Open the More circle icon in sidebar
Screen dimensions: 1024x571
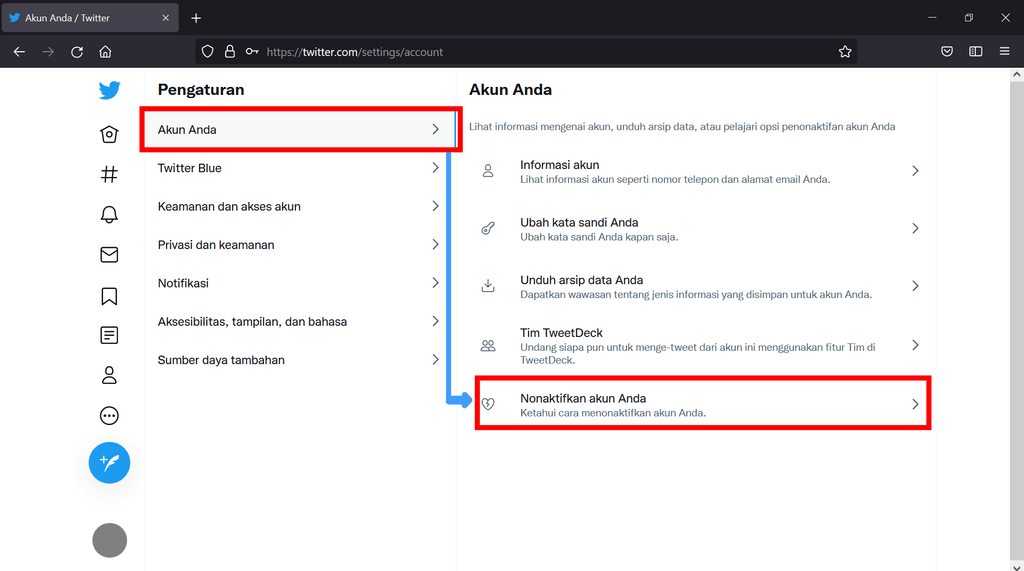109,416
